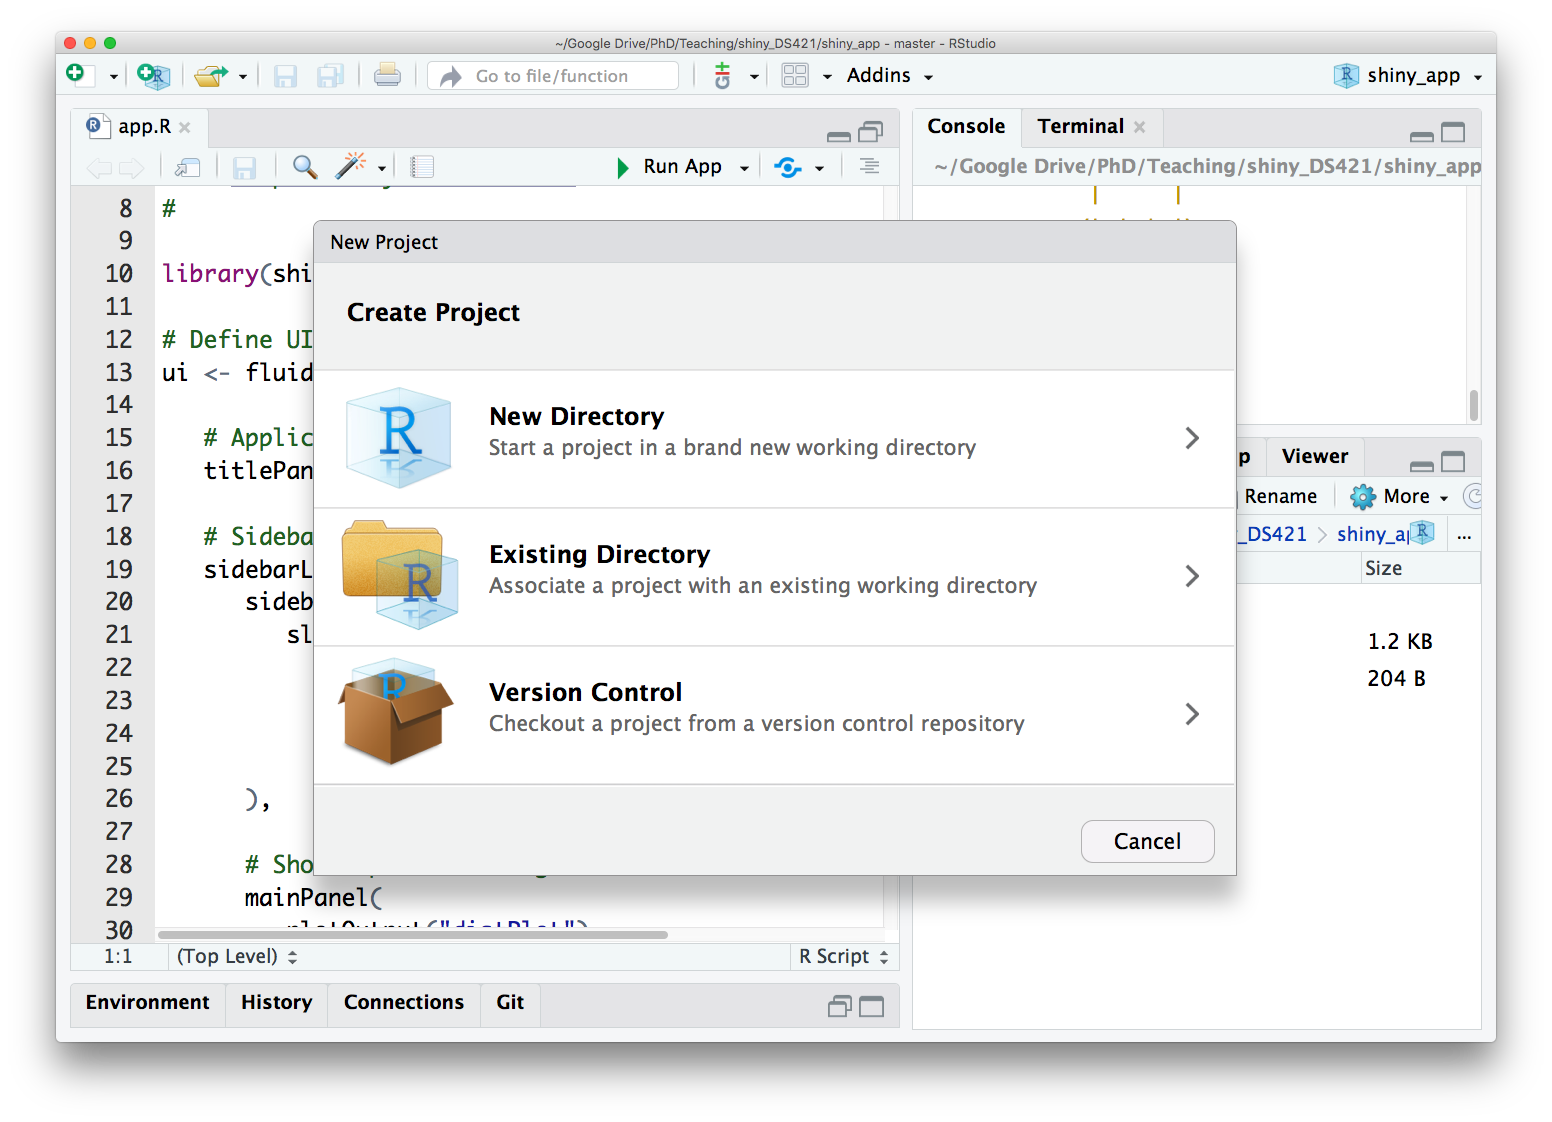This screenshot has height=1122, width=1552.
Task: Click Rename in the Files pane
Action: [1280, 497]
